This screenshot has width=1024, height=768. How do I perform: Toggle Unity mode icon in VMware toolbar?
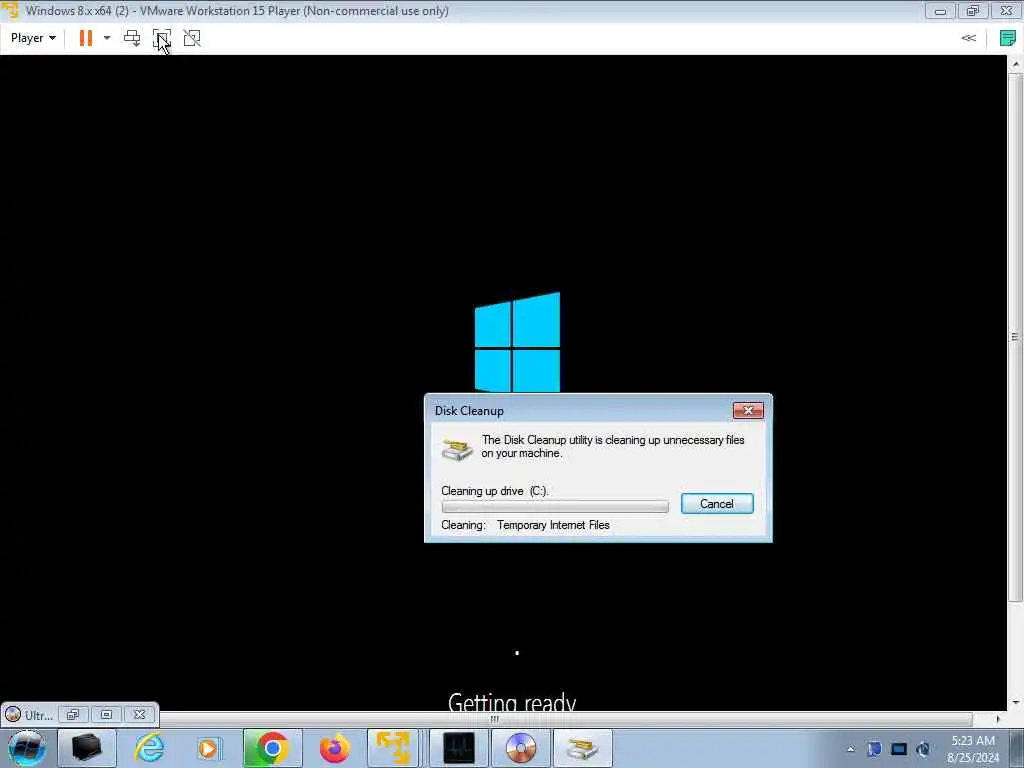click(x=192, y=38)
